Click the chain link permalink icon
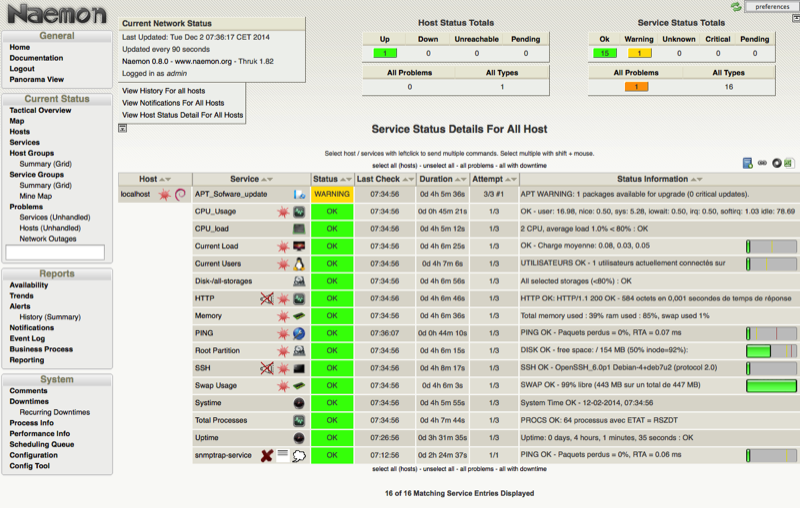The width and height of the screenshot is (800, 508). (x=762, y=163)
